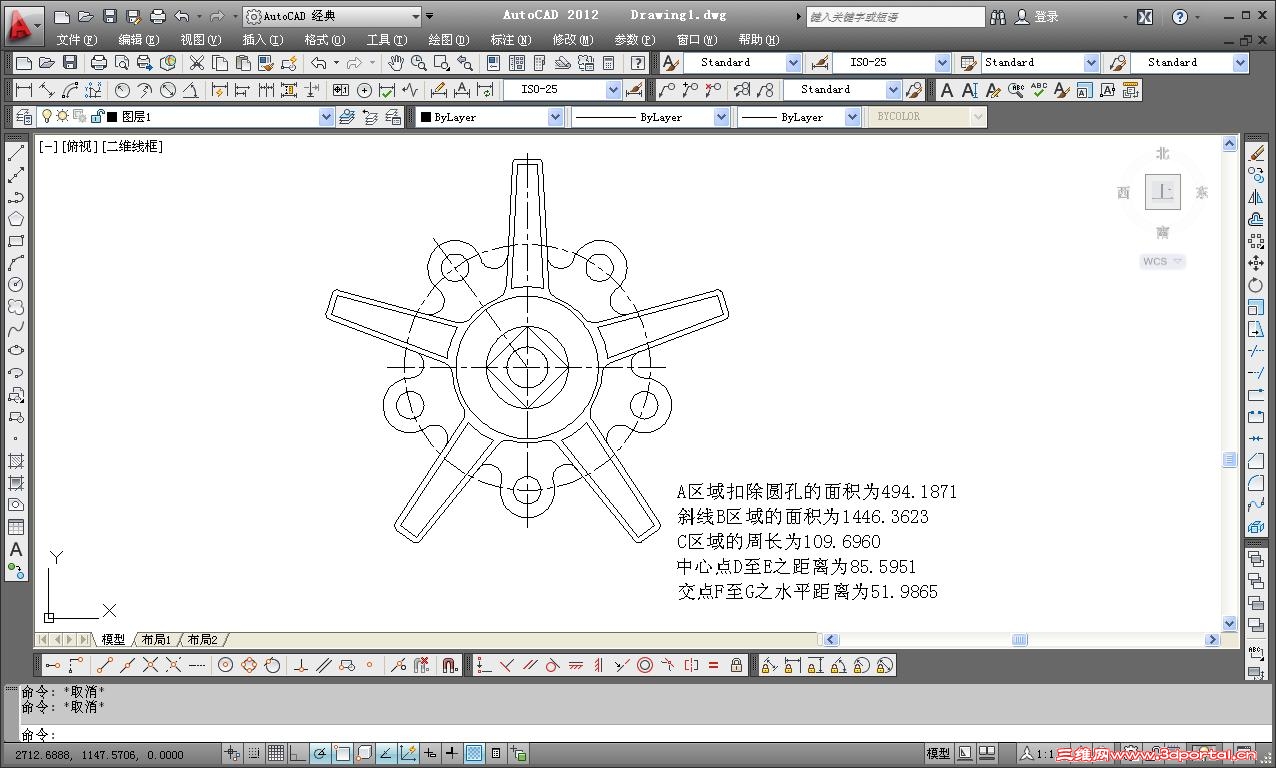Activate the Pan hand tool
This screenshot has height=768, width=1276.
coord(396,62)
